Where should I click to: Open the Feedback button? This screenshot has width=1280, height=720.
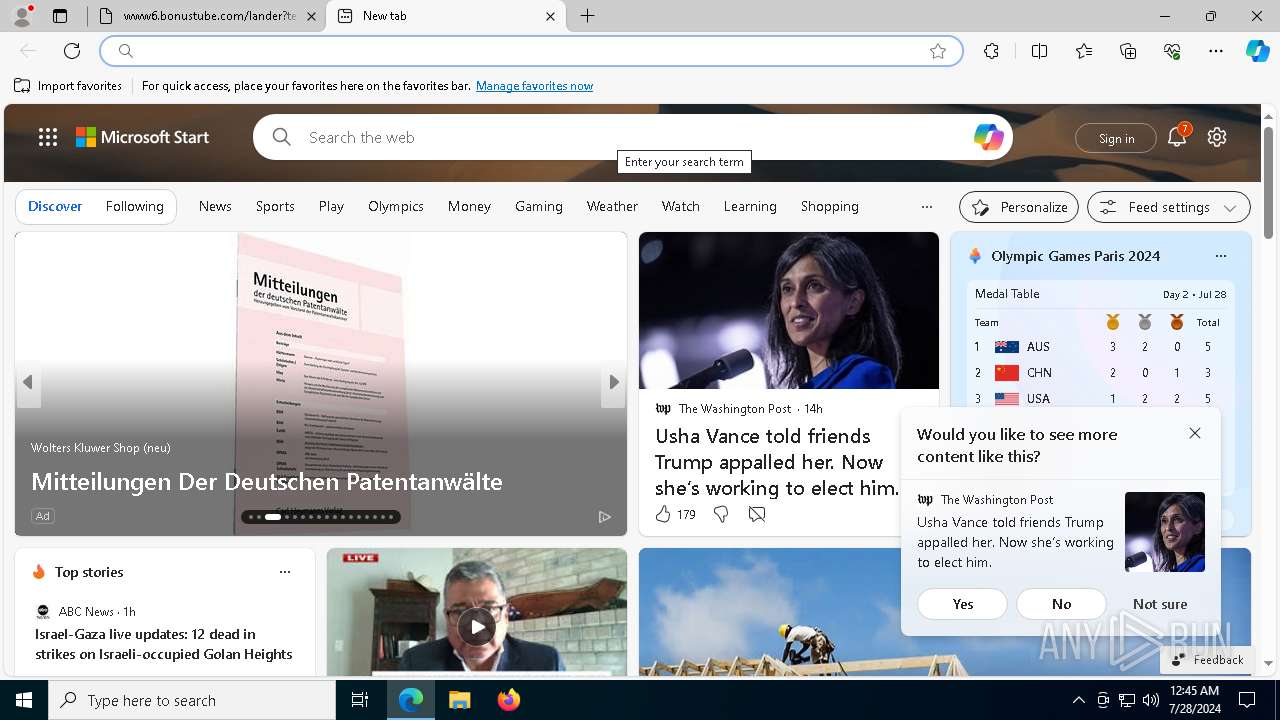pyautogui.click(x=1207, y=660)
